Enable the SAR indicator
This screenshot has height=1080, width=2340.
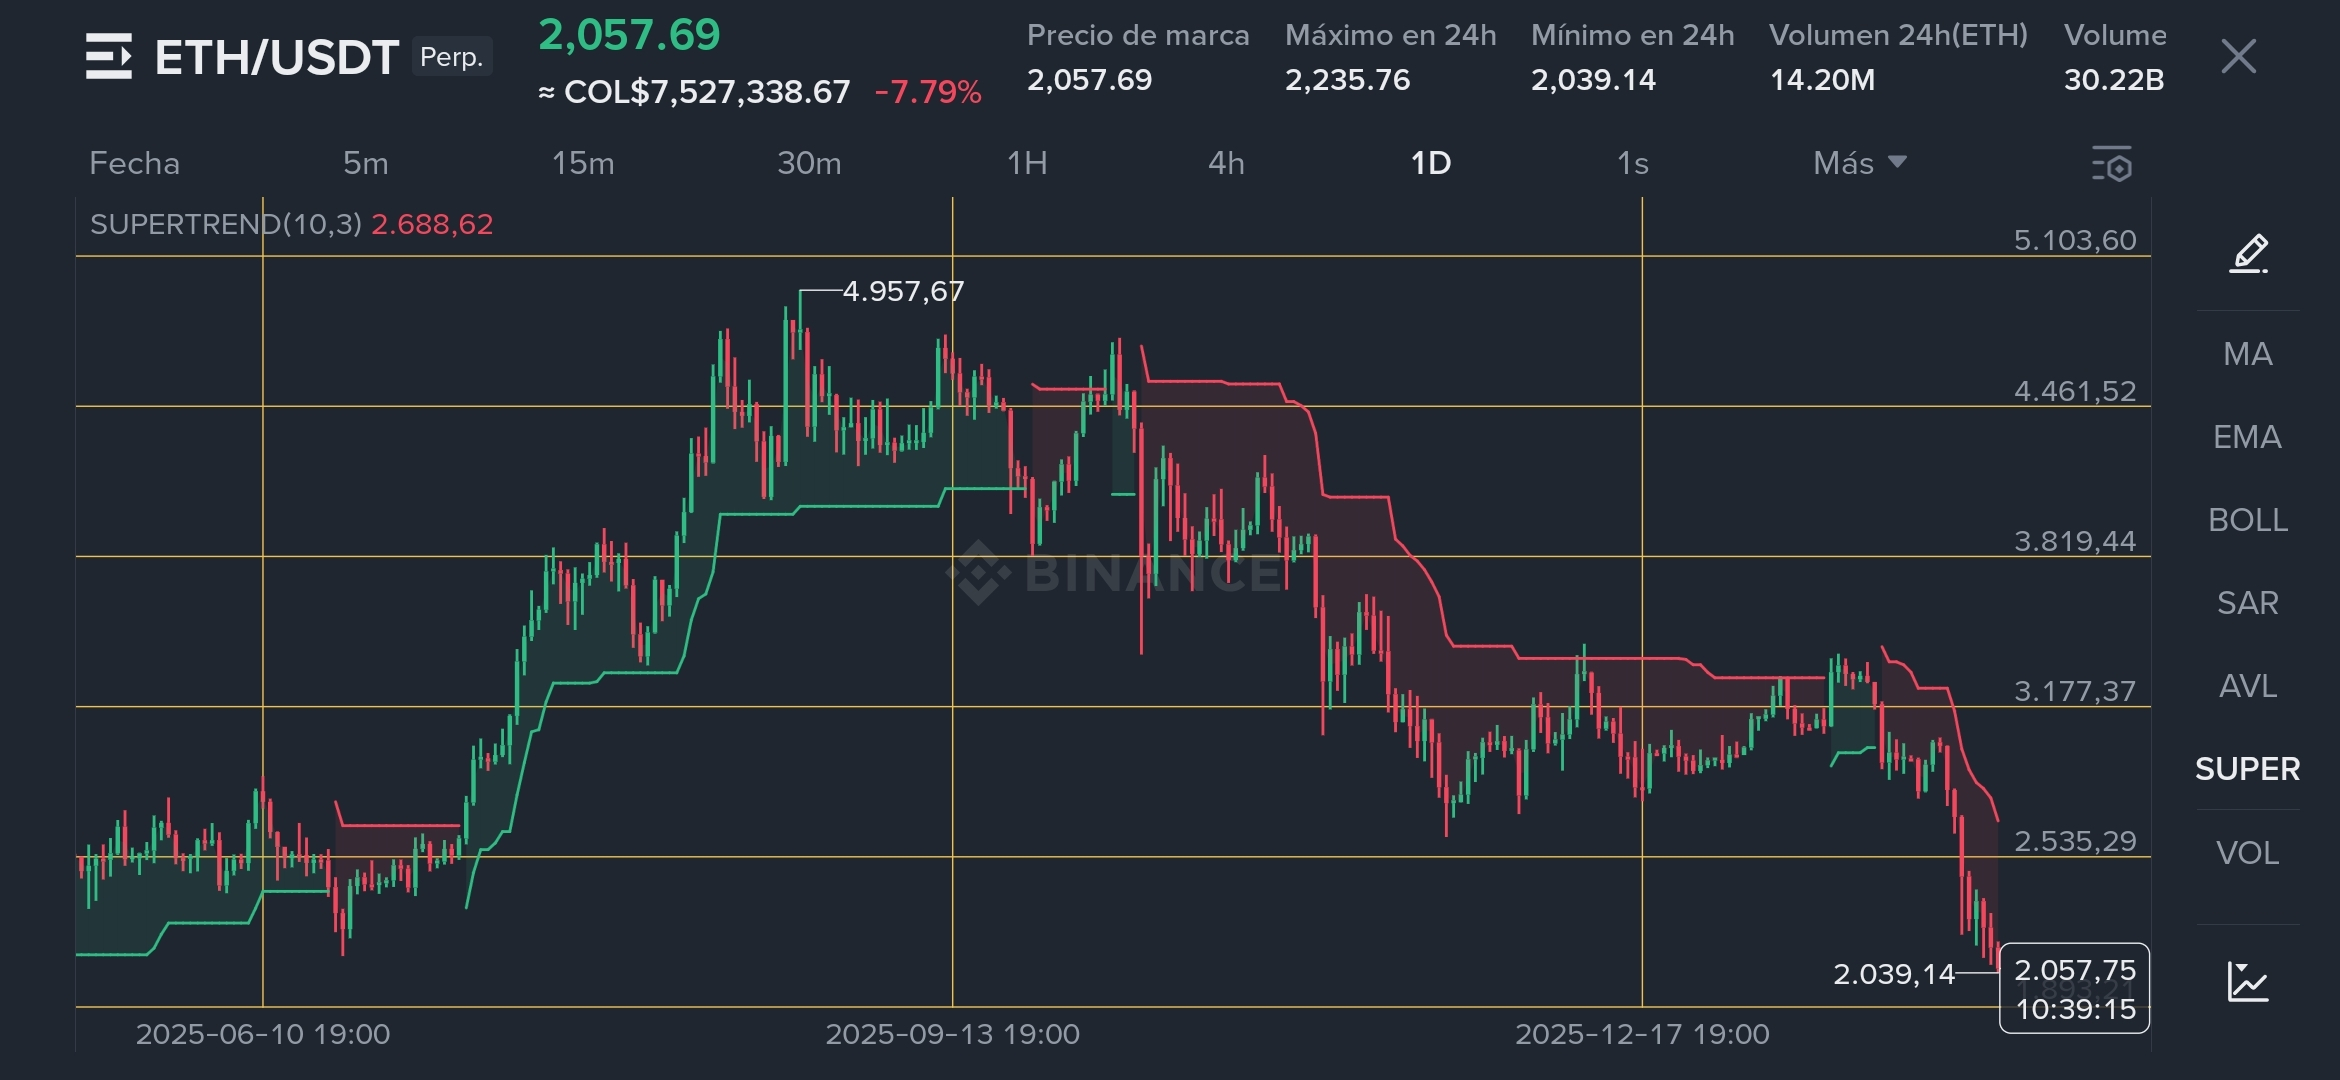[2247, 603]
